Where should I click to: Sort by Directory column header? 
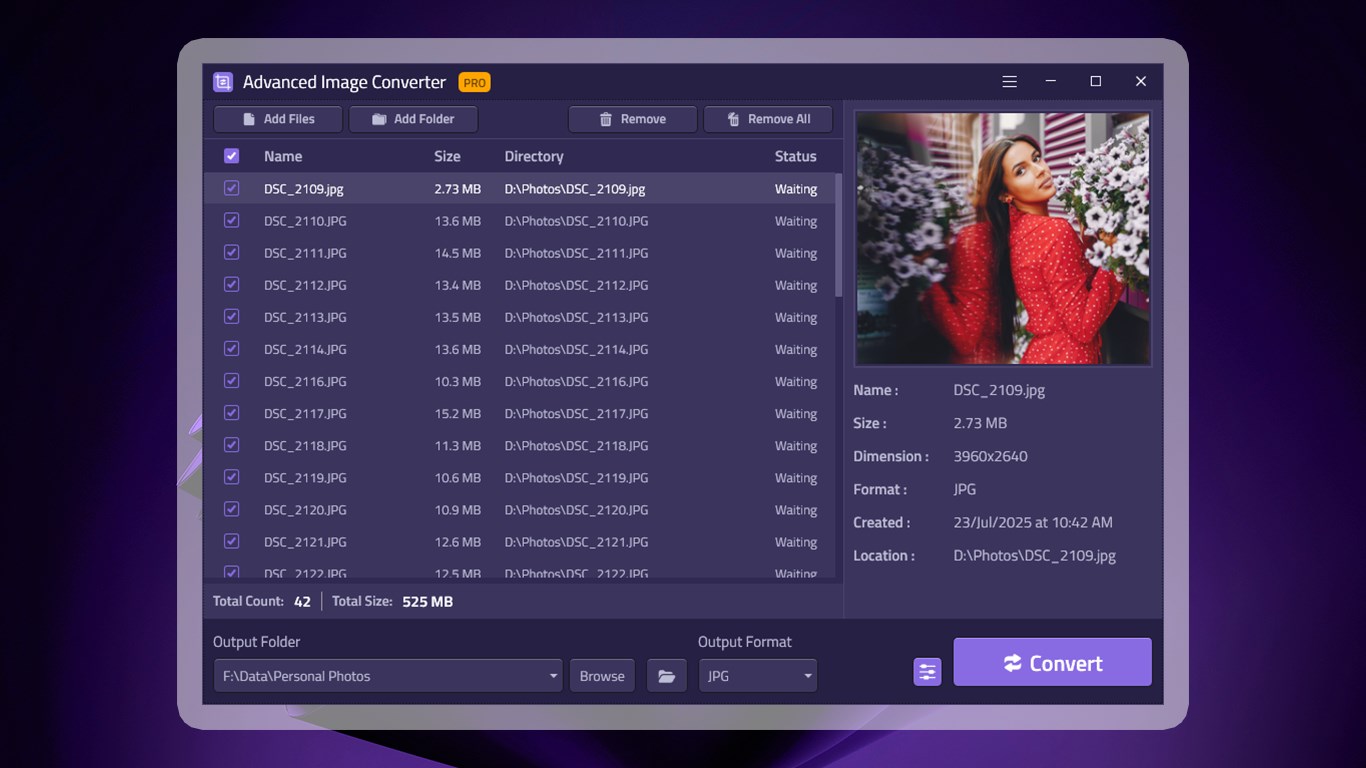click(x=534, y=156)
